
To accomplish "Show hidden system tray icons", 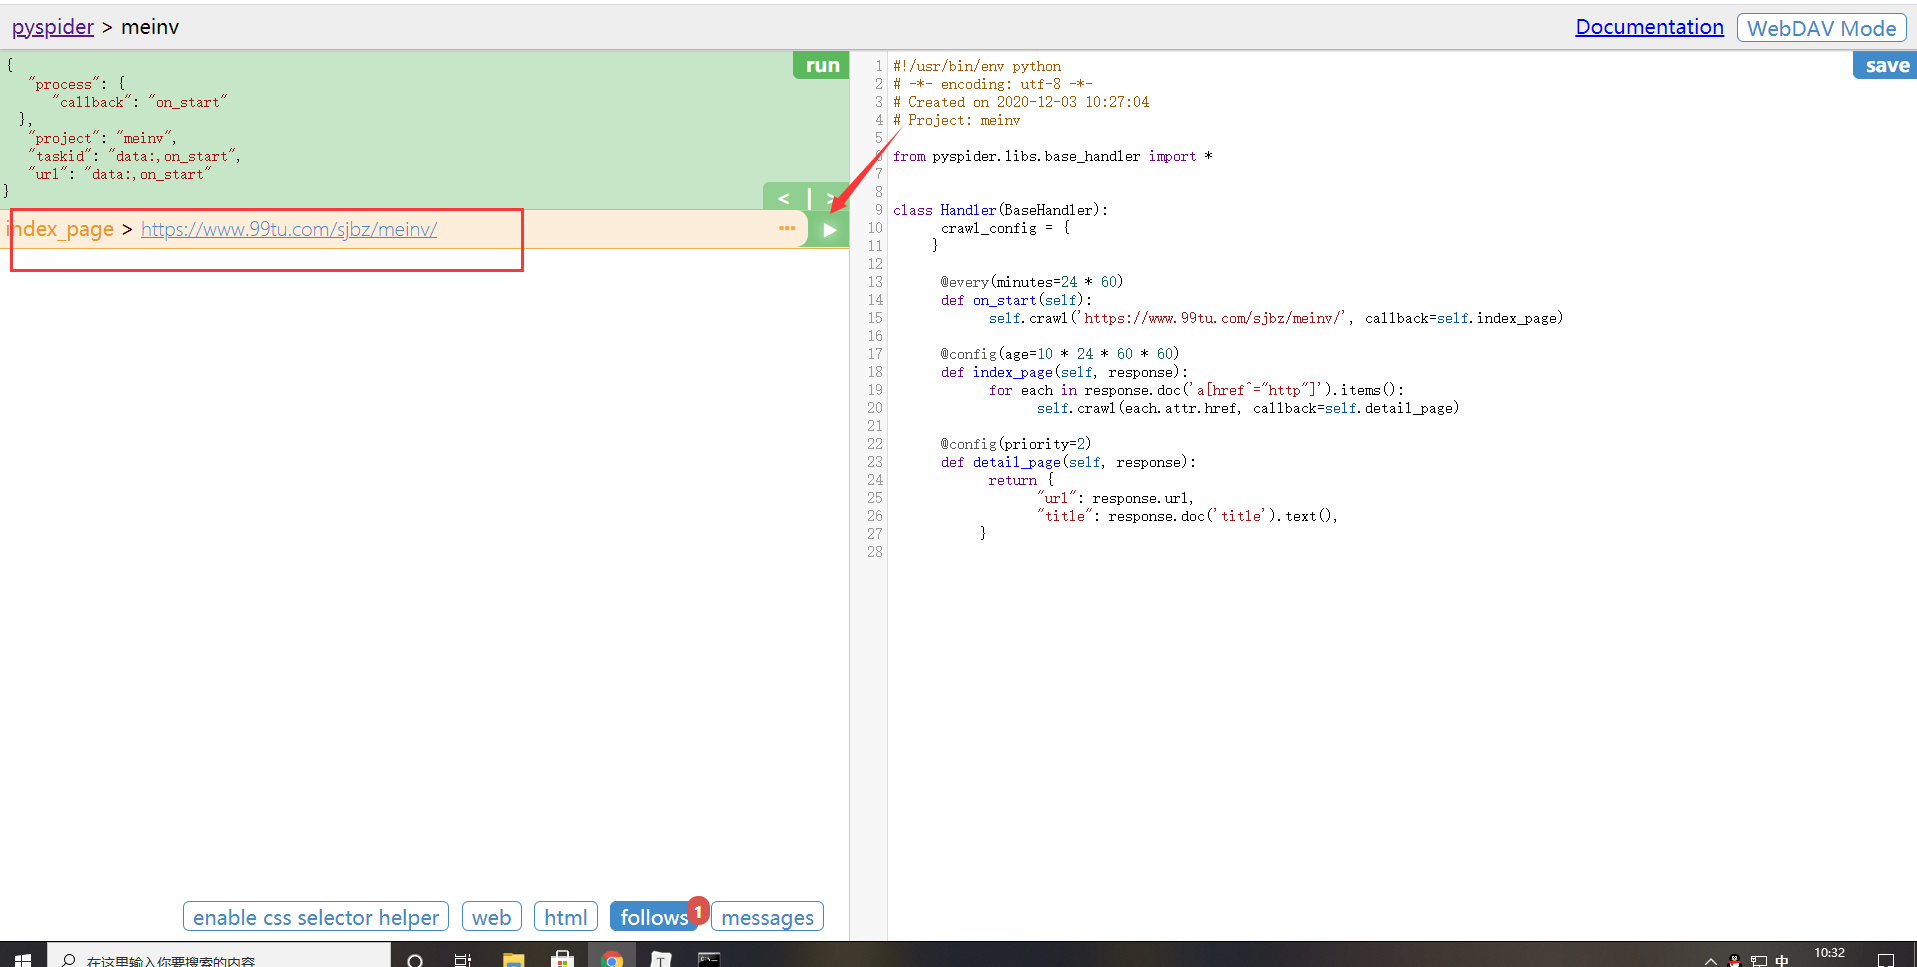I will point(1711,961).
